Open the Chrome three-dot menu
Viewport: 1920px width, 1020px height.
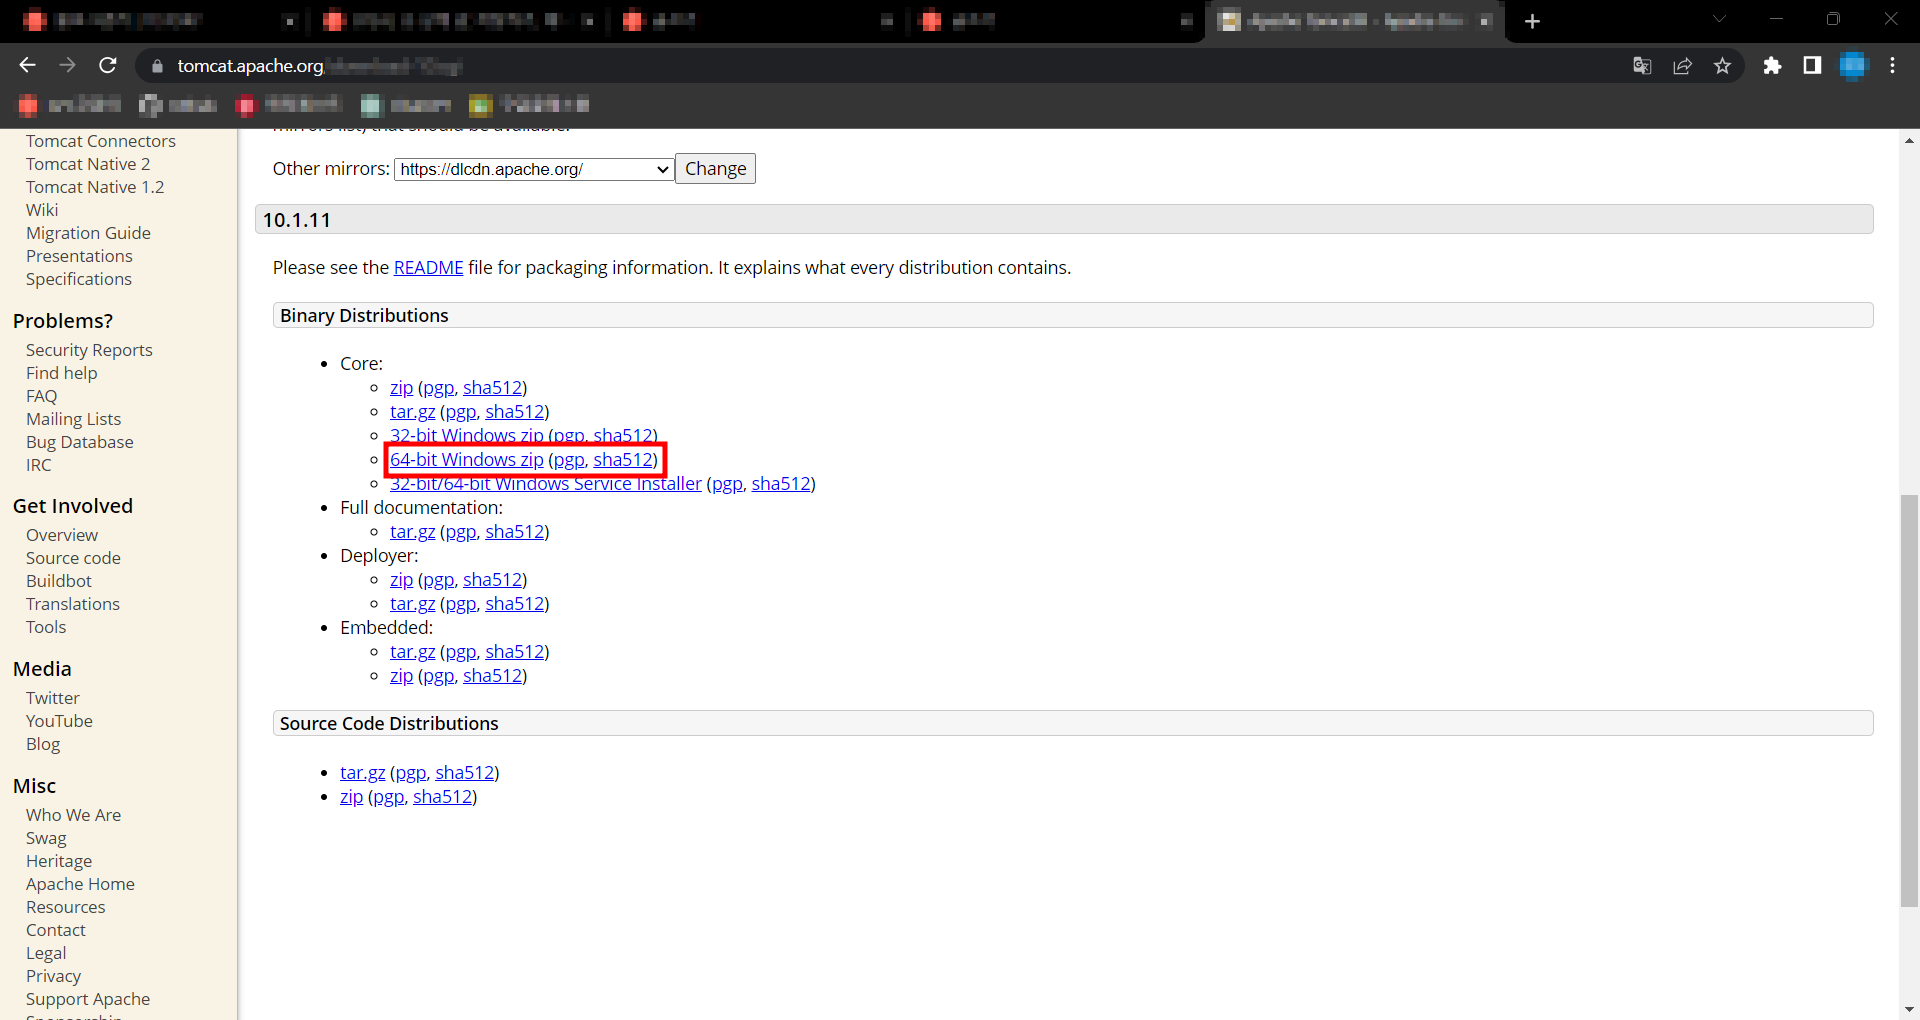coord(1892,66)
